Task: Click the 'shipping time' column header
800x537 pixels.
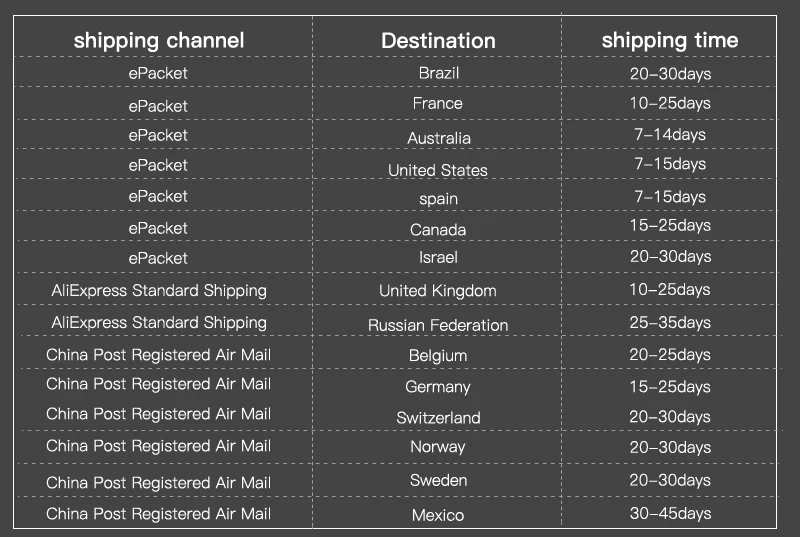Action: [669, 41]
